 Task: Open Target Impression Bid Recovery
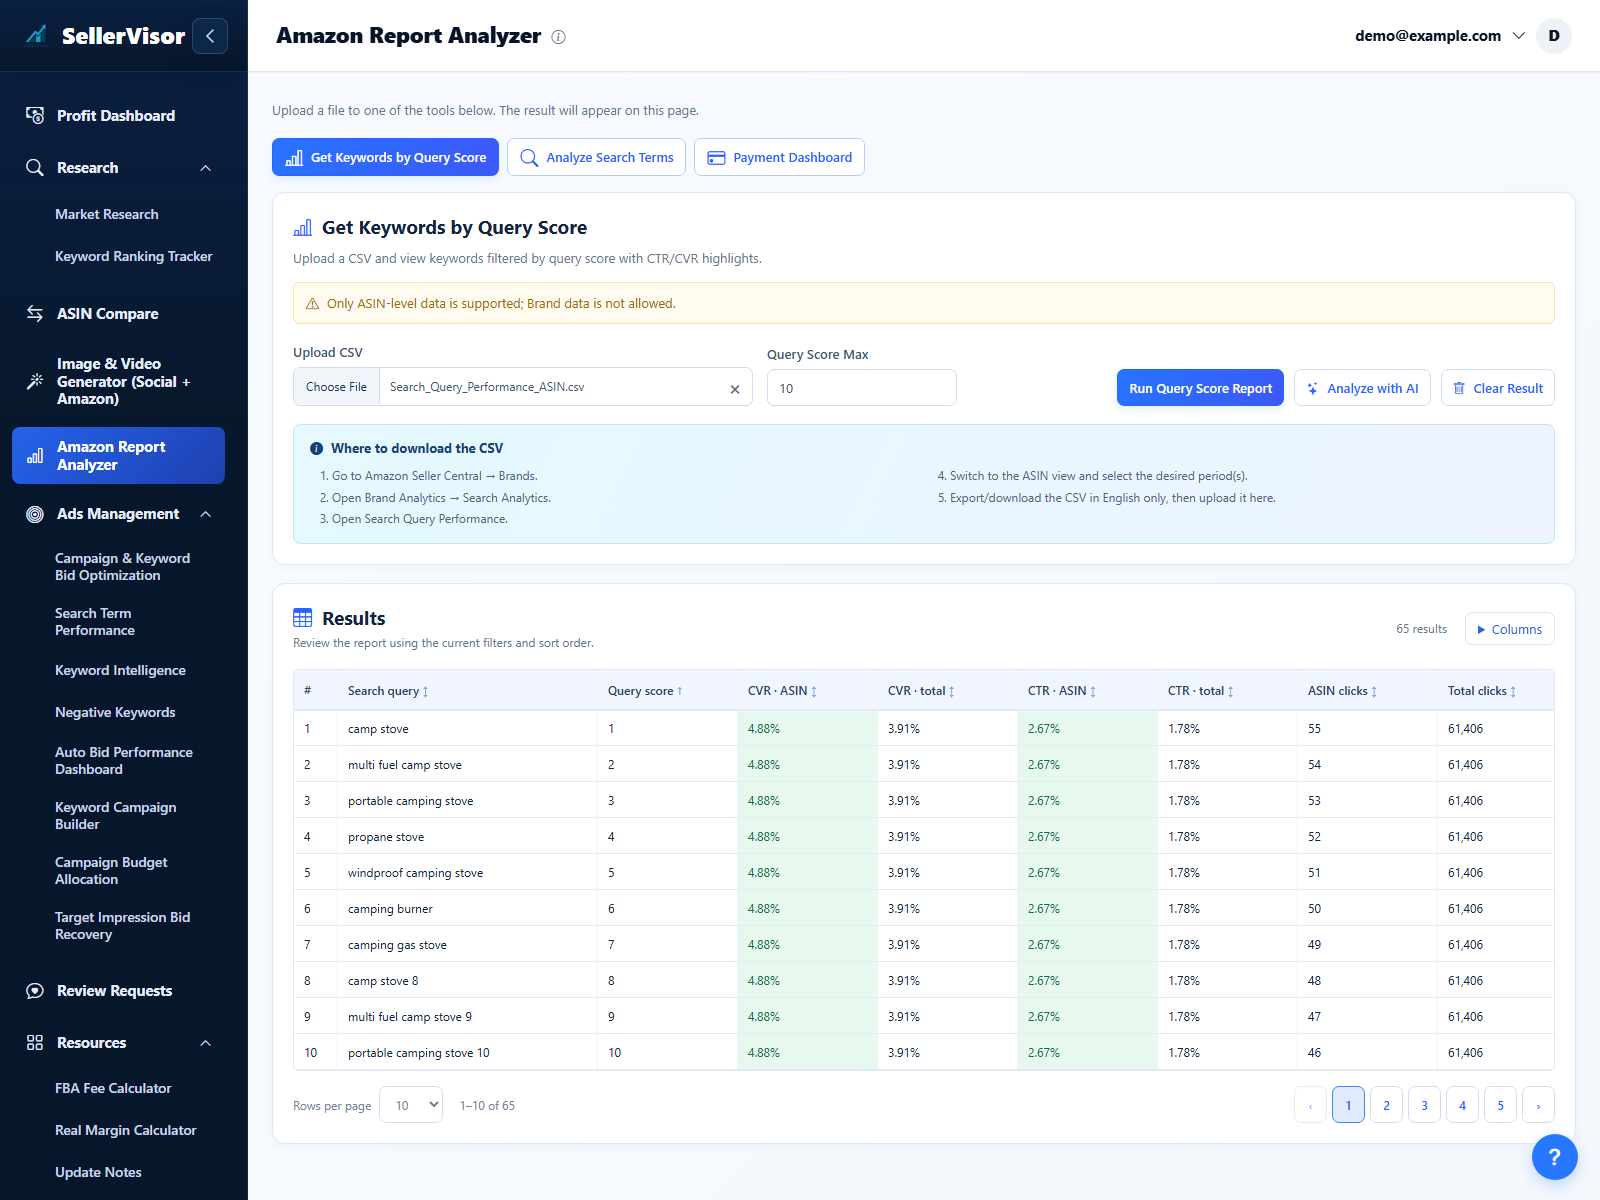tap(122, 926)
